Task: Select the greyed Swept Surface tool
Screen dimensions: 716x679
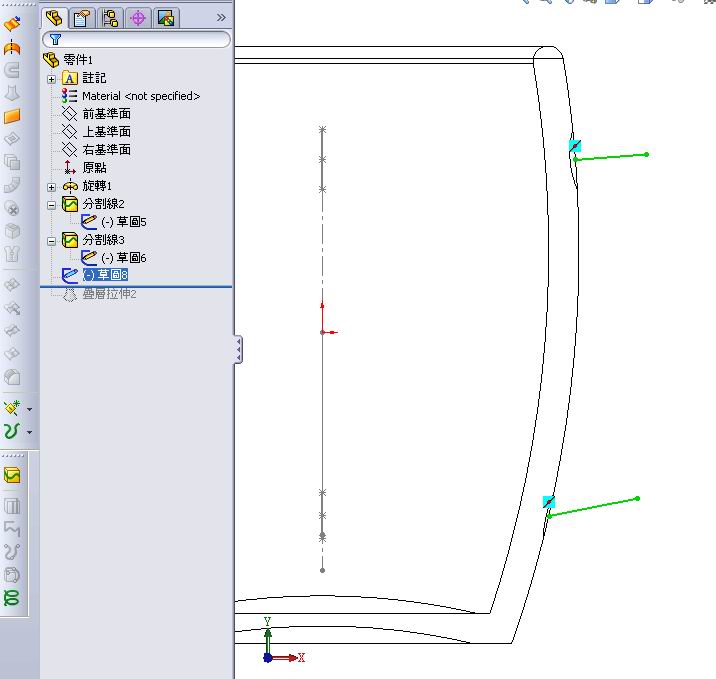Action: click(12, 70)
